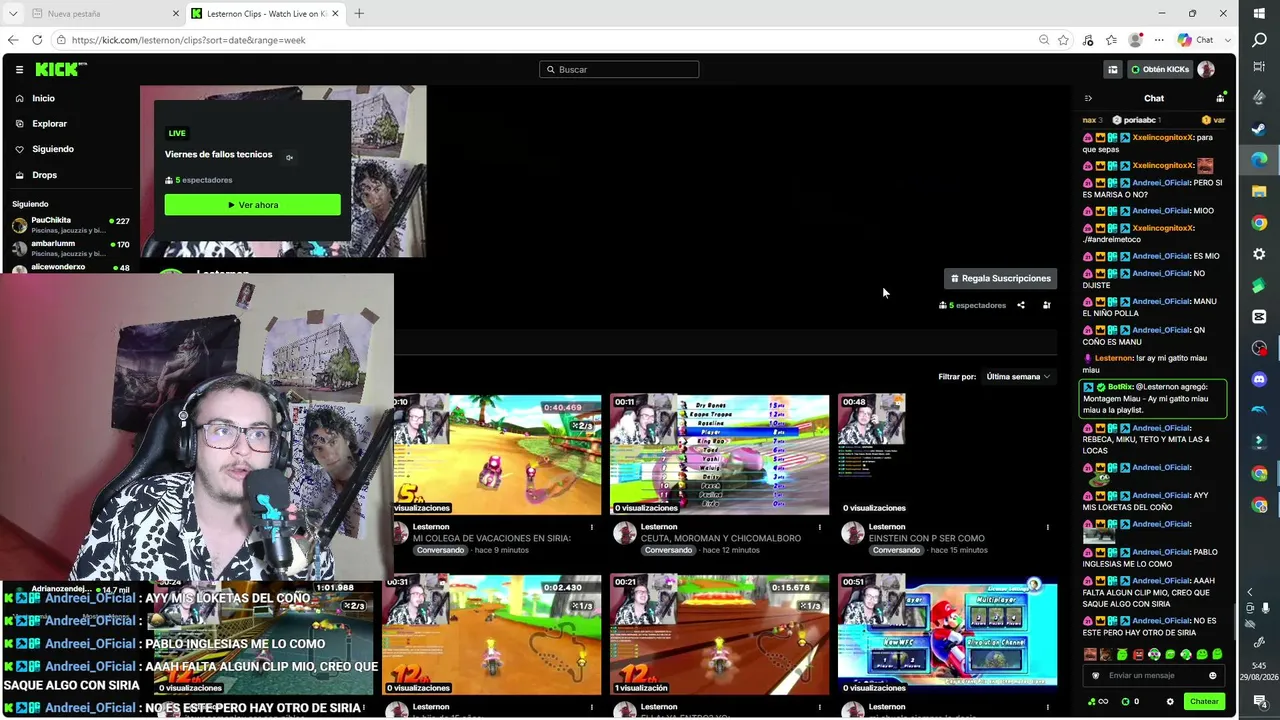This screenshot has width=1280, height=720.
Task: Click the KICK logo
Action: pyautogui.click(x=60, y=69)
